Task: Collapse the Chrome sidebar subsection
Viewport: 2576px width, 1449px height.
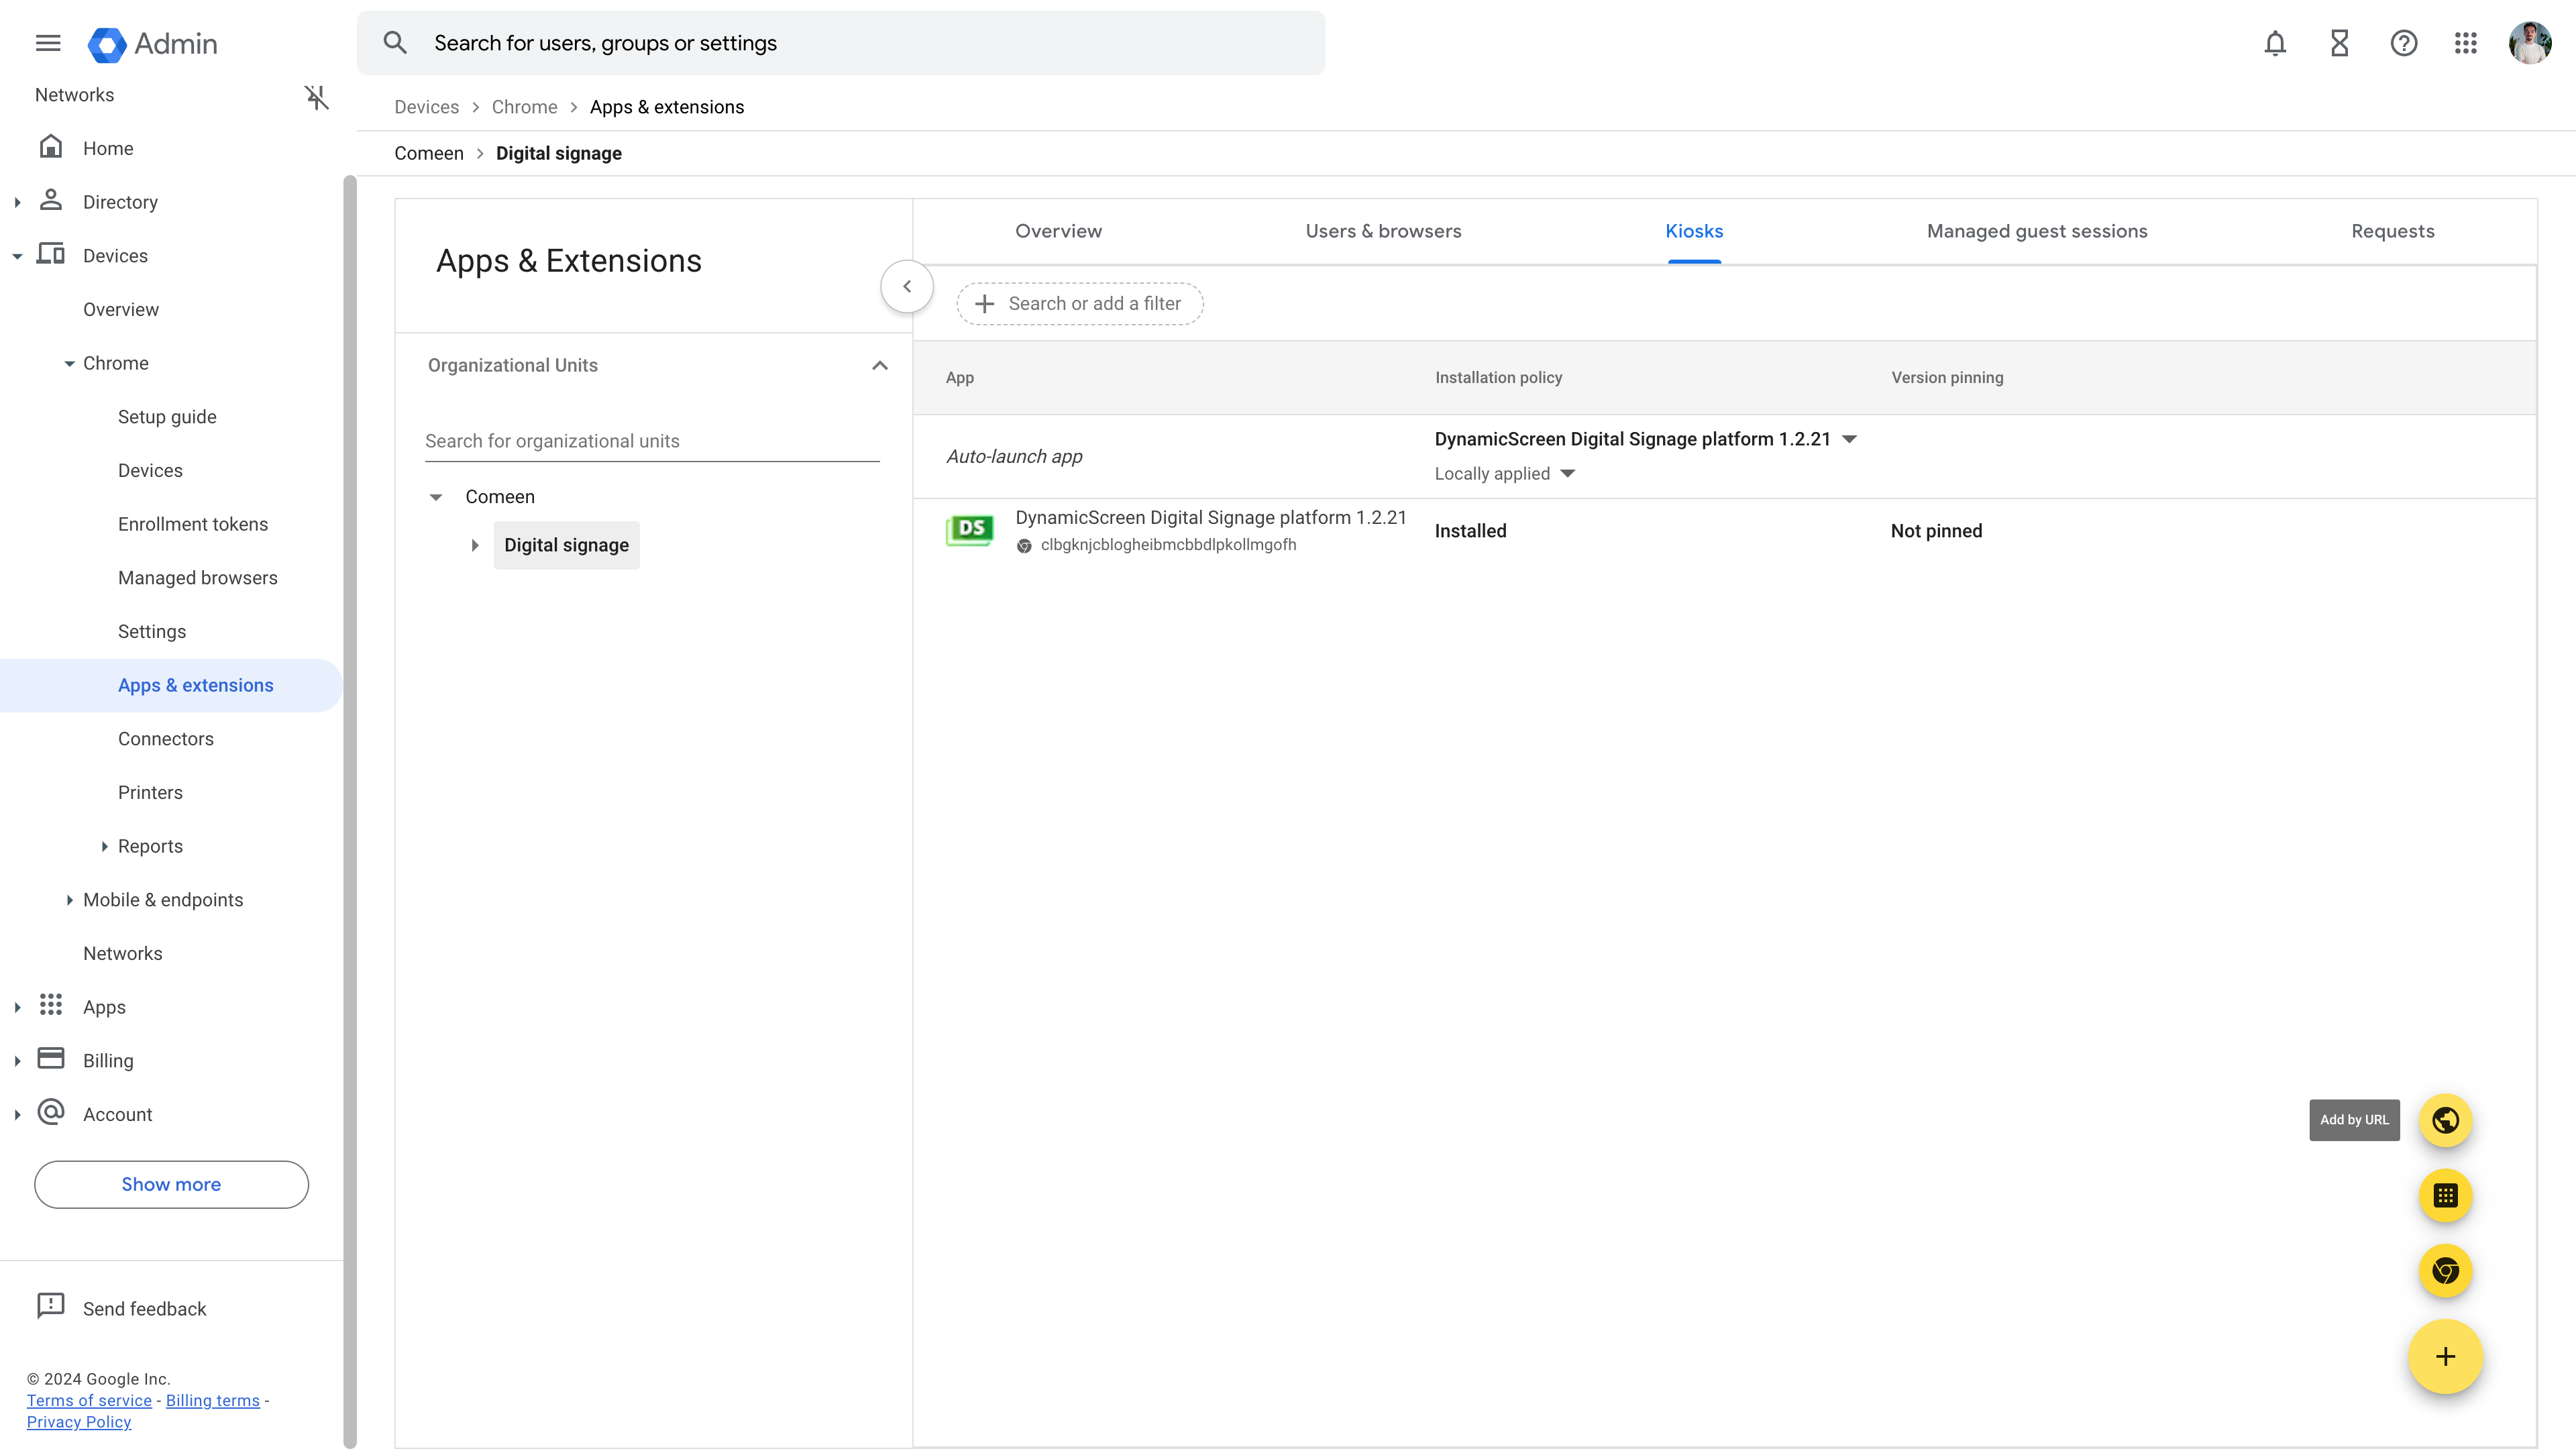Action: [69, 364]
